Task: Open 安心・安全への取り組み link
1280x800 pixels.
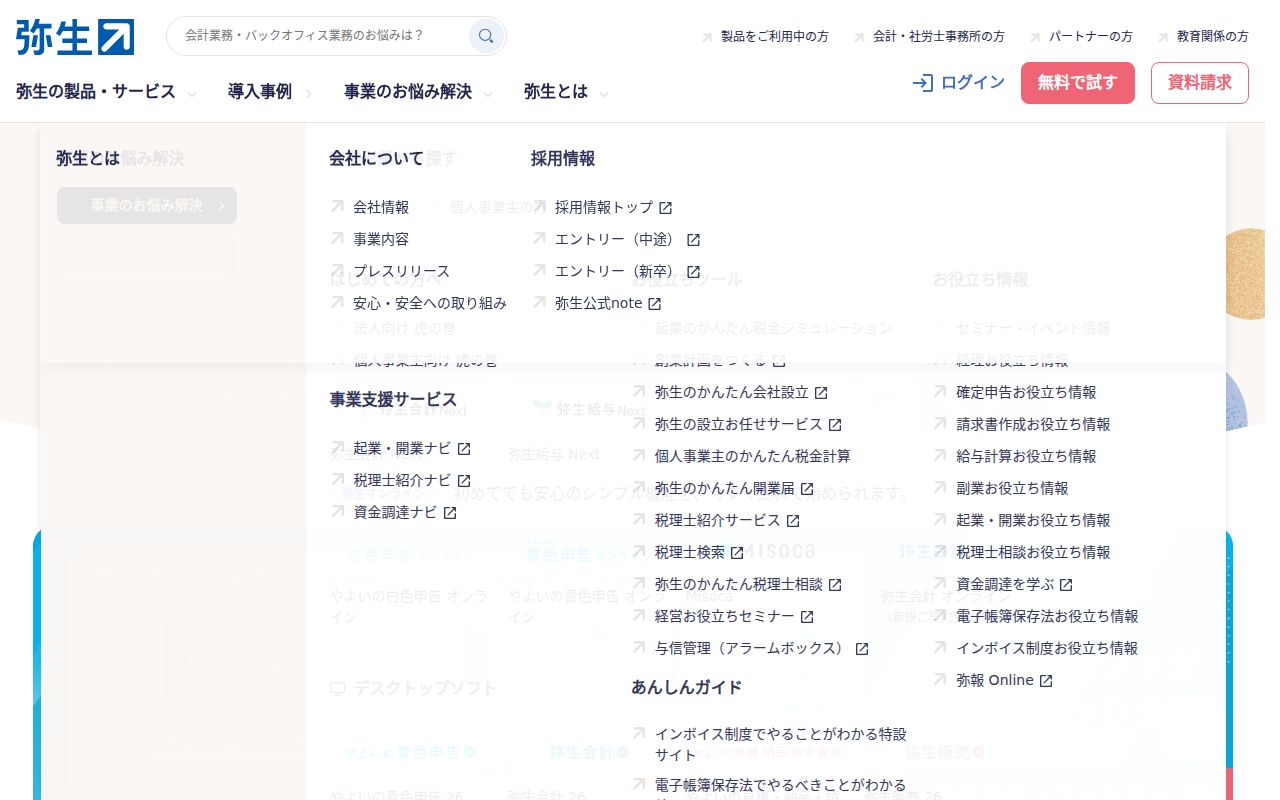Action: pyautogui.click(x=430, y=304)
